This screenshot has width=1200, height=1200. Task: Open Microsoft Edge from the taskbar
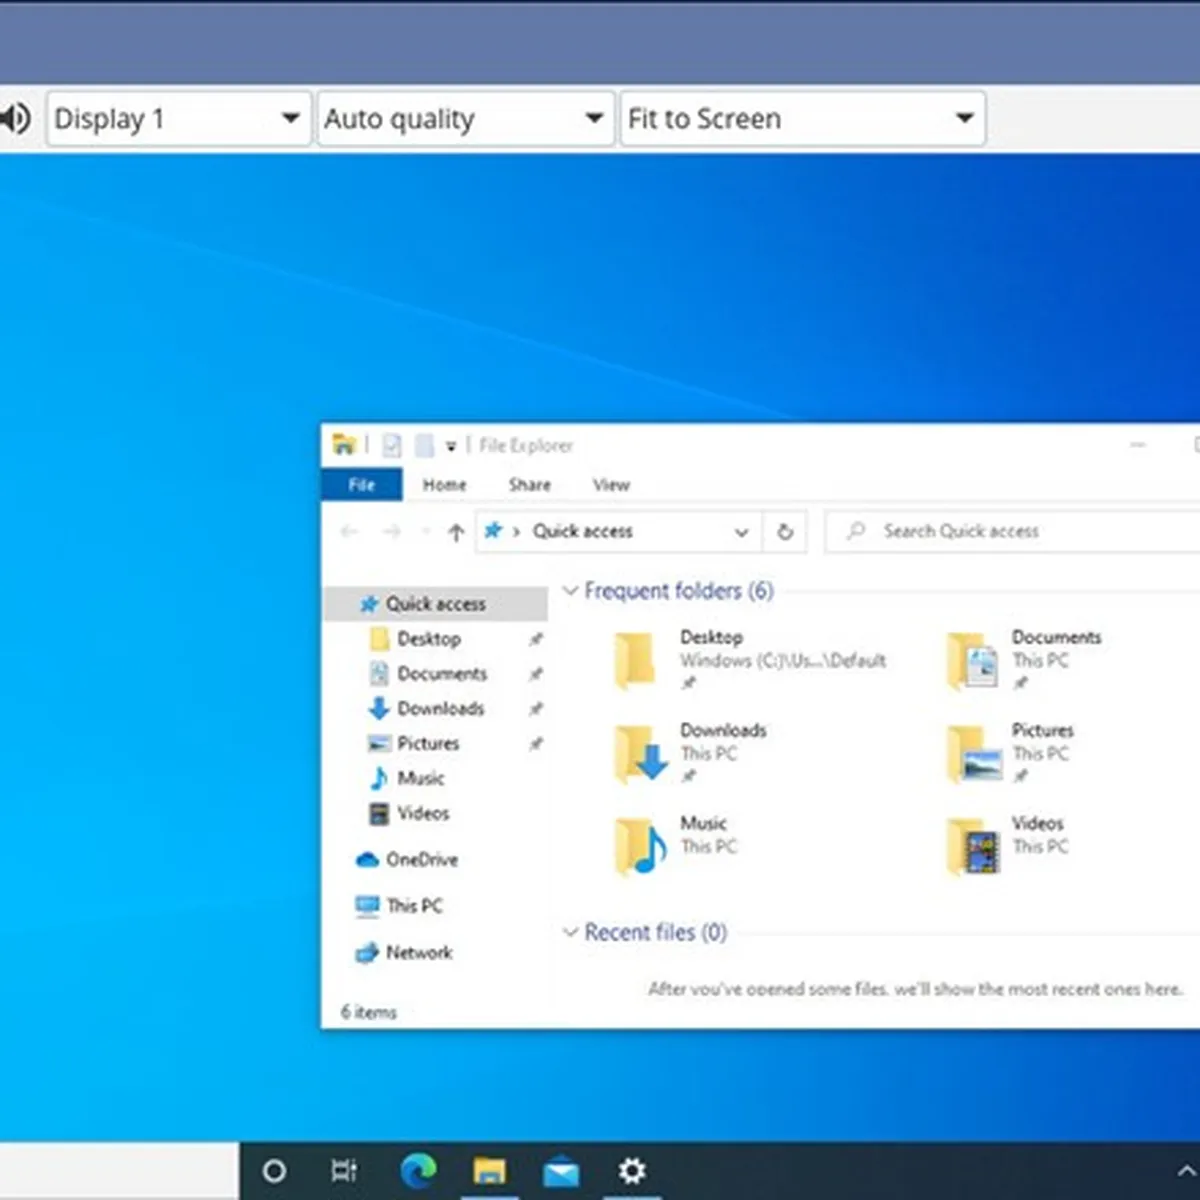point(418,1170)
